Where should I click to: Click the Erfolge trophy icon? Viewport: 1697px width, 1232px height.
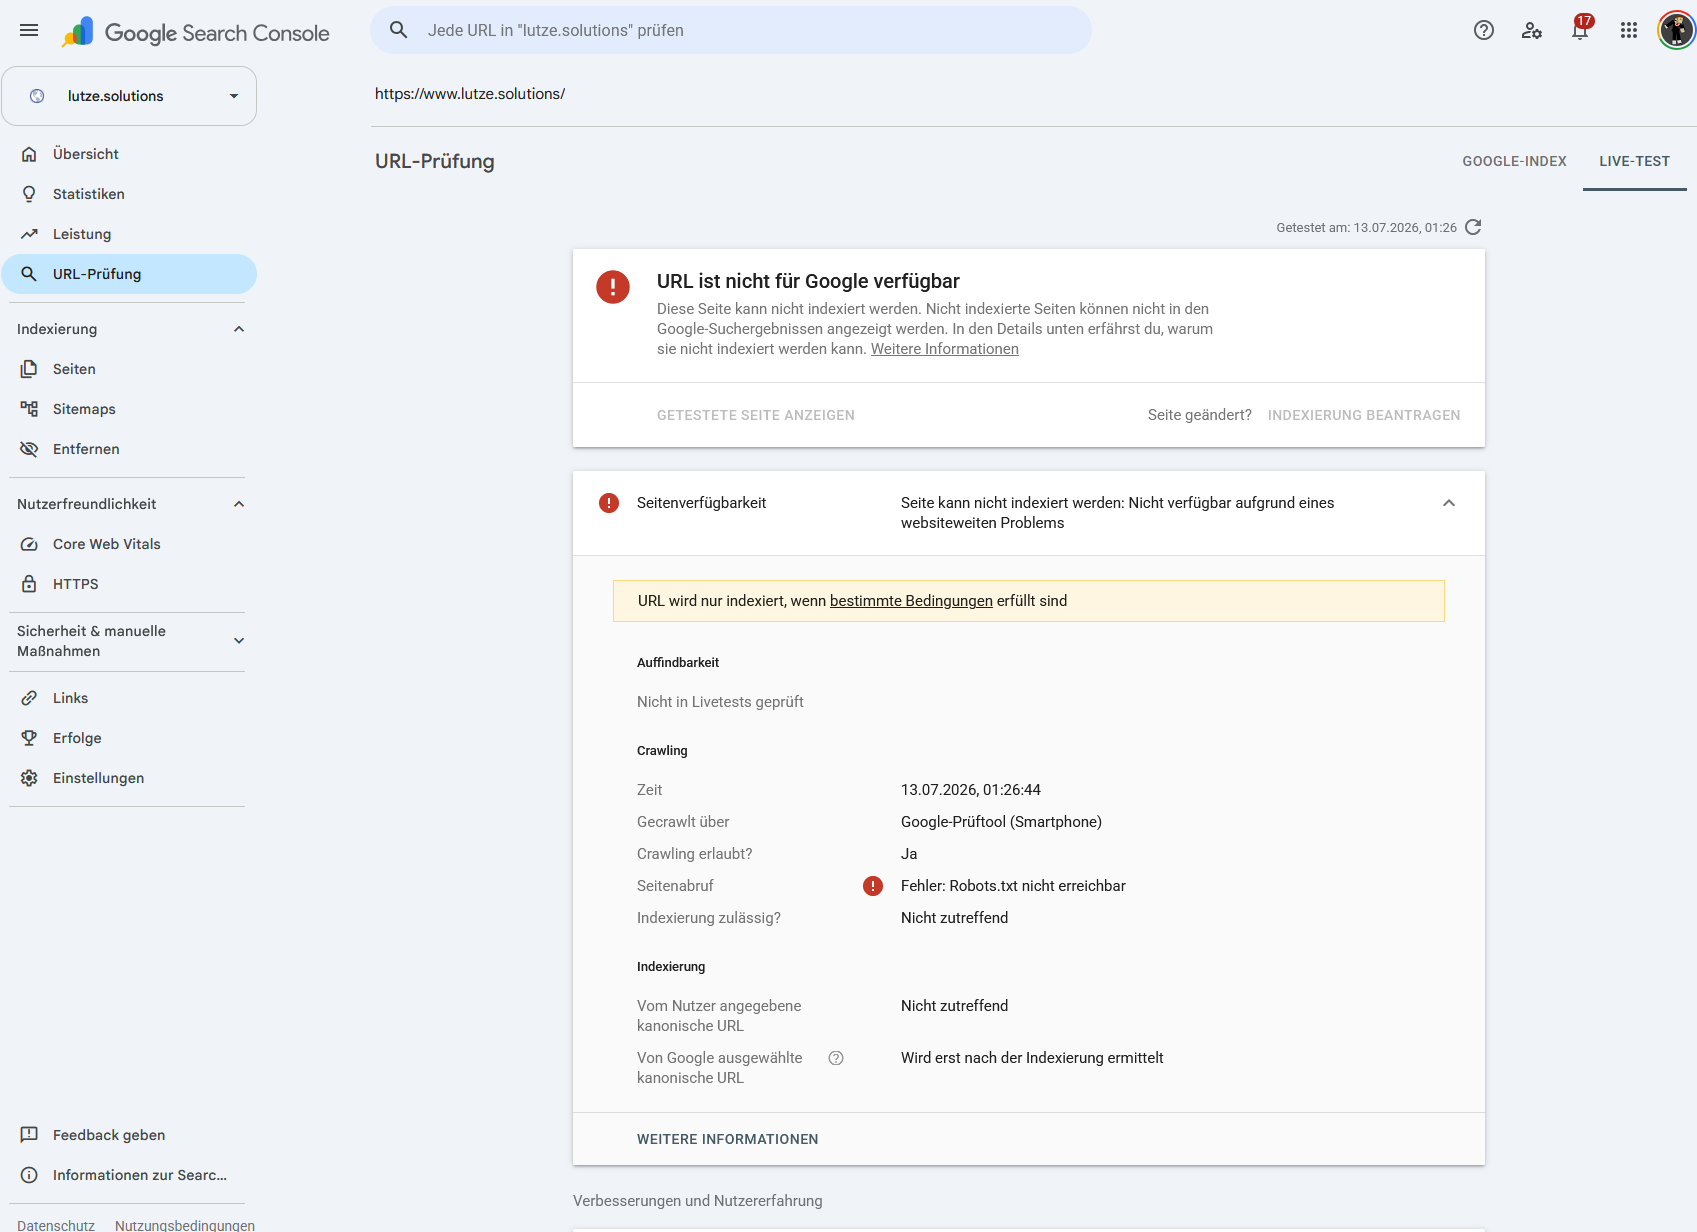pos(29,738)
